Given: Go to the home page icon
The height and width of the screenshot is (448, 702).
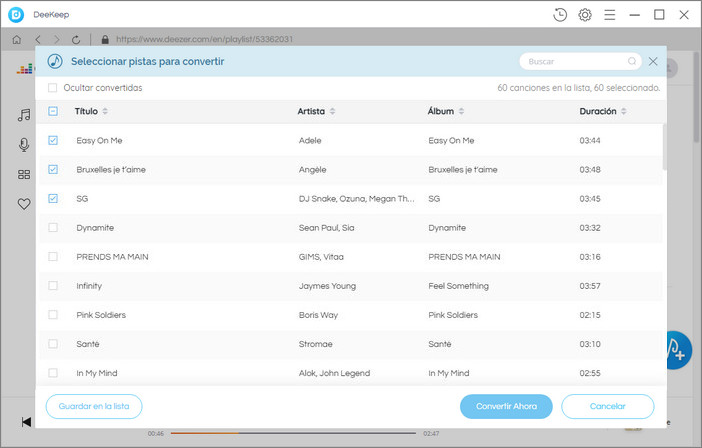Looking at the screenshot, I should click(17, 39).
